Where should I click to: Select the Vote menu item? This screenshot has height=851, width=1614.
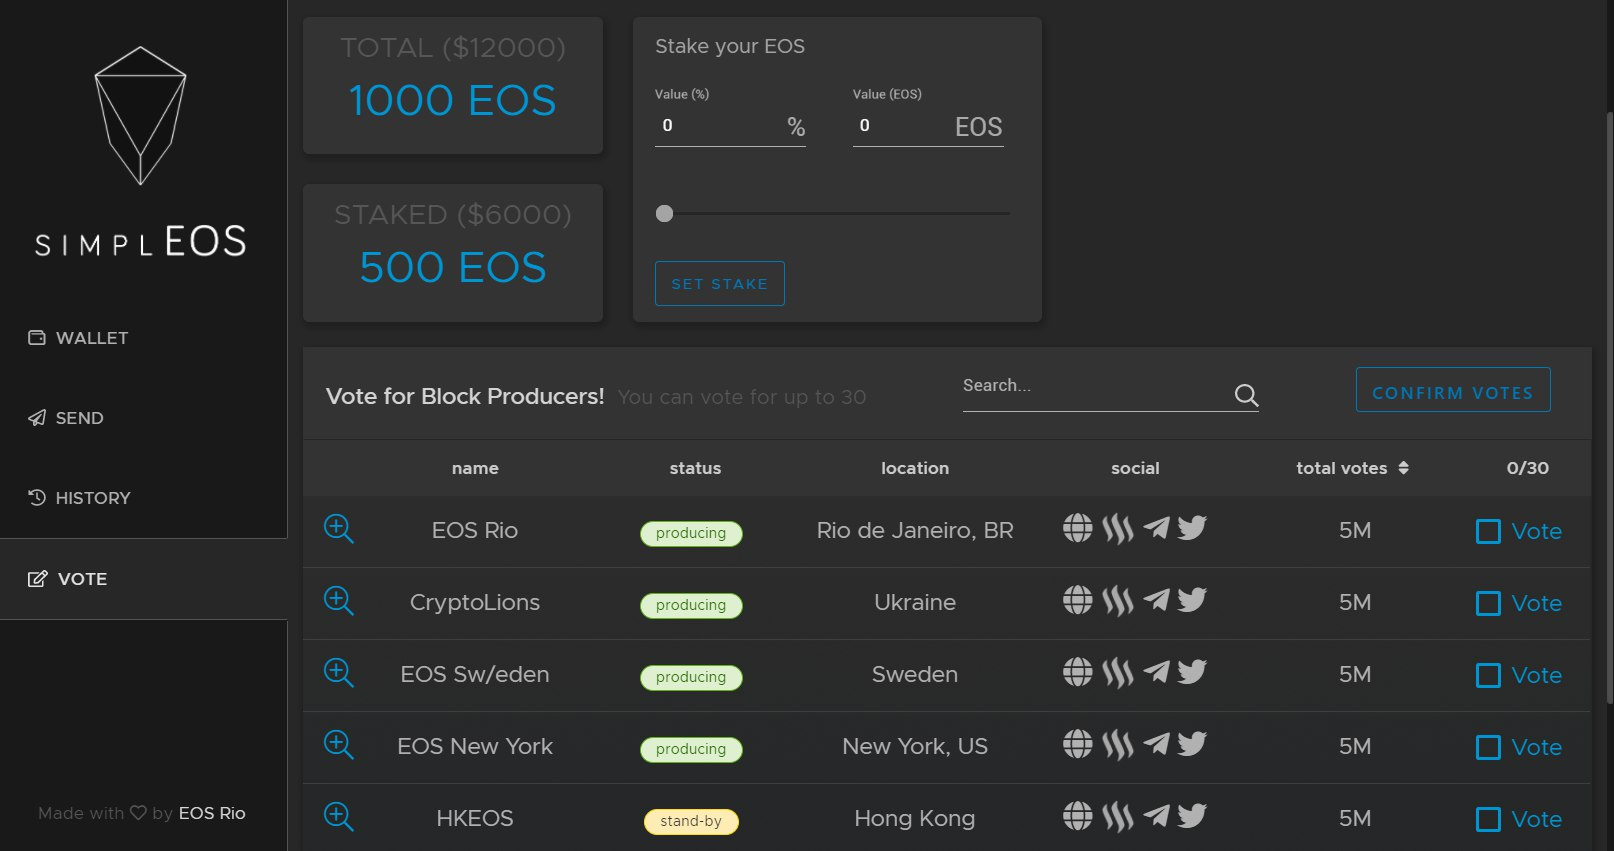[x=143, y=579]
